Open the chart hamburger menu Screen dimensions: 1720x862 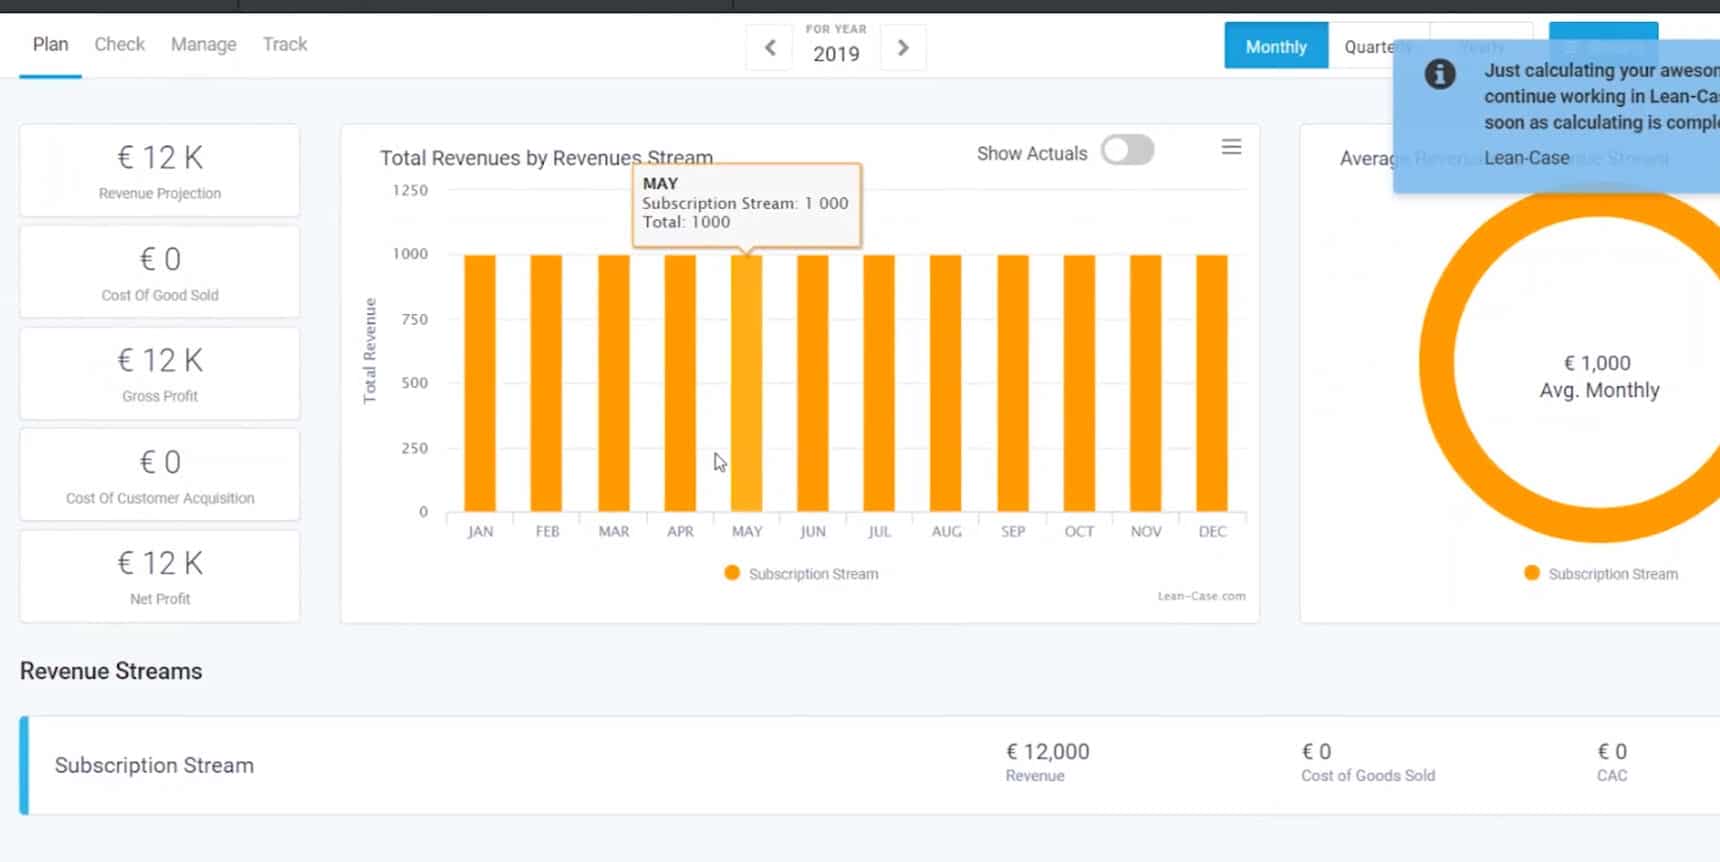click(1231, 148)
